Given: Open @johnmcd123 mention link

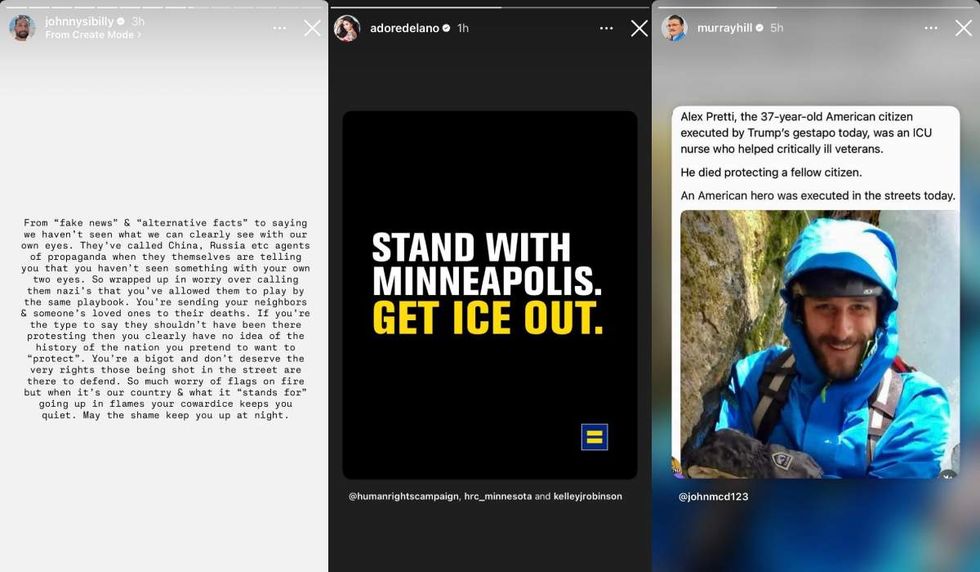Looking at the screenshot, I should tap(713, 496).
